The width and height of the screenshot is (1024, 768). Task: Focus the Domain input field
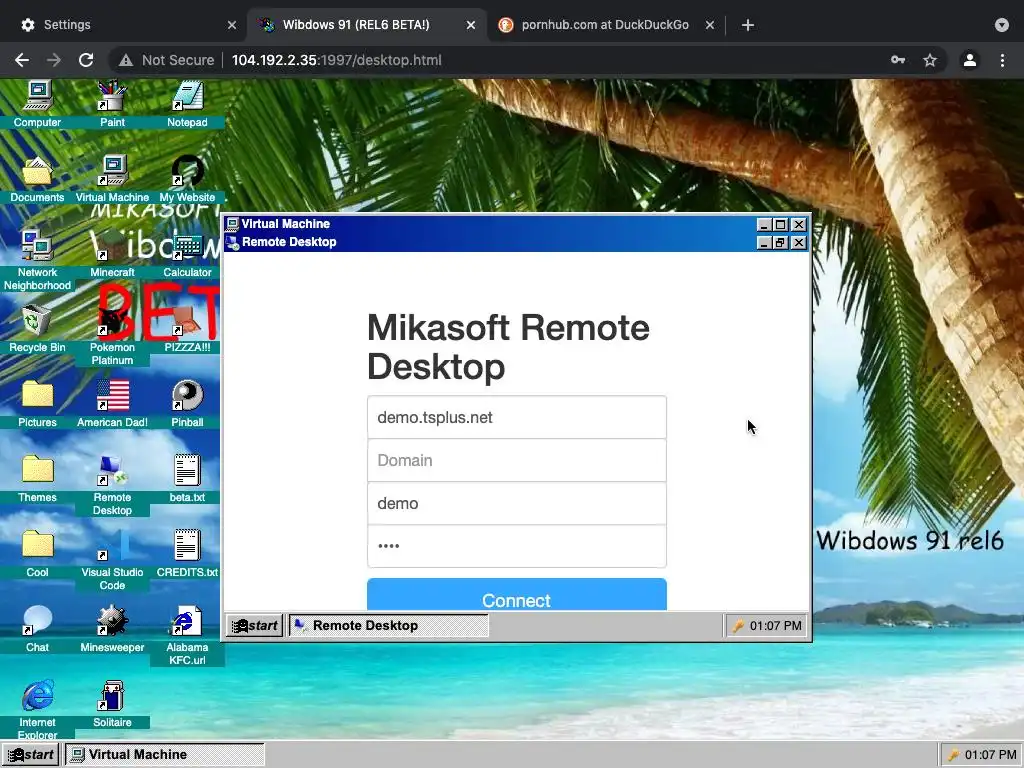pyautogui.click(x=517, y=460)
